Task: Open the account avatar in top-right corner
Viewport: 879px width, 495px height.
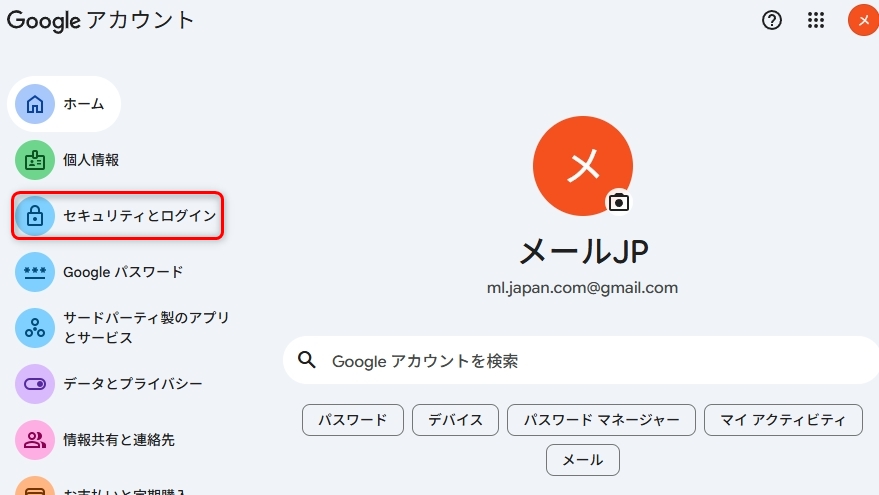Action: [x=863, y=20]
